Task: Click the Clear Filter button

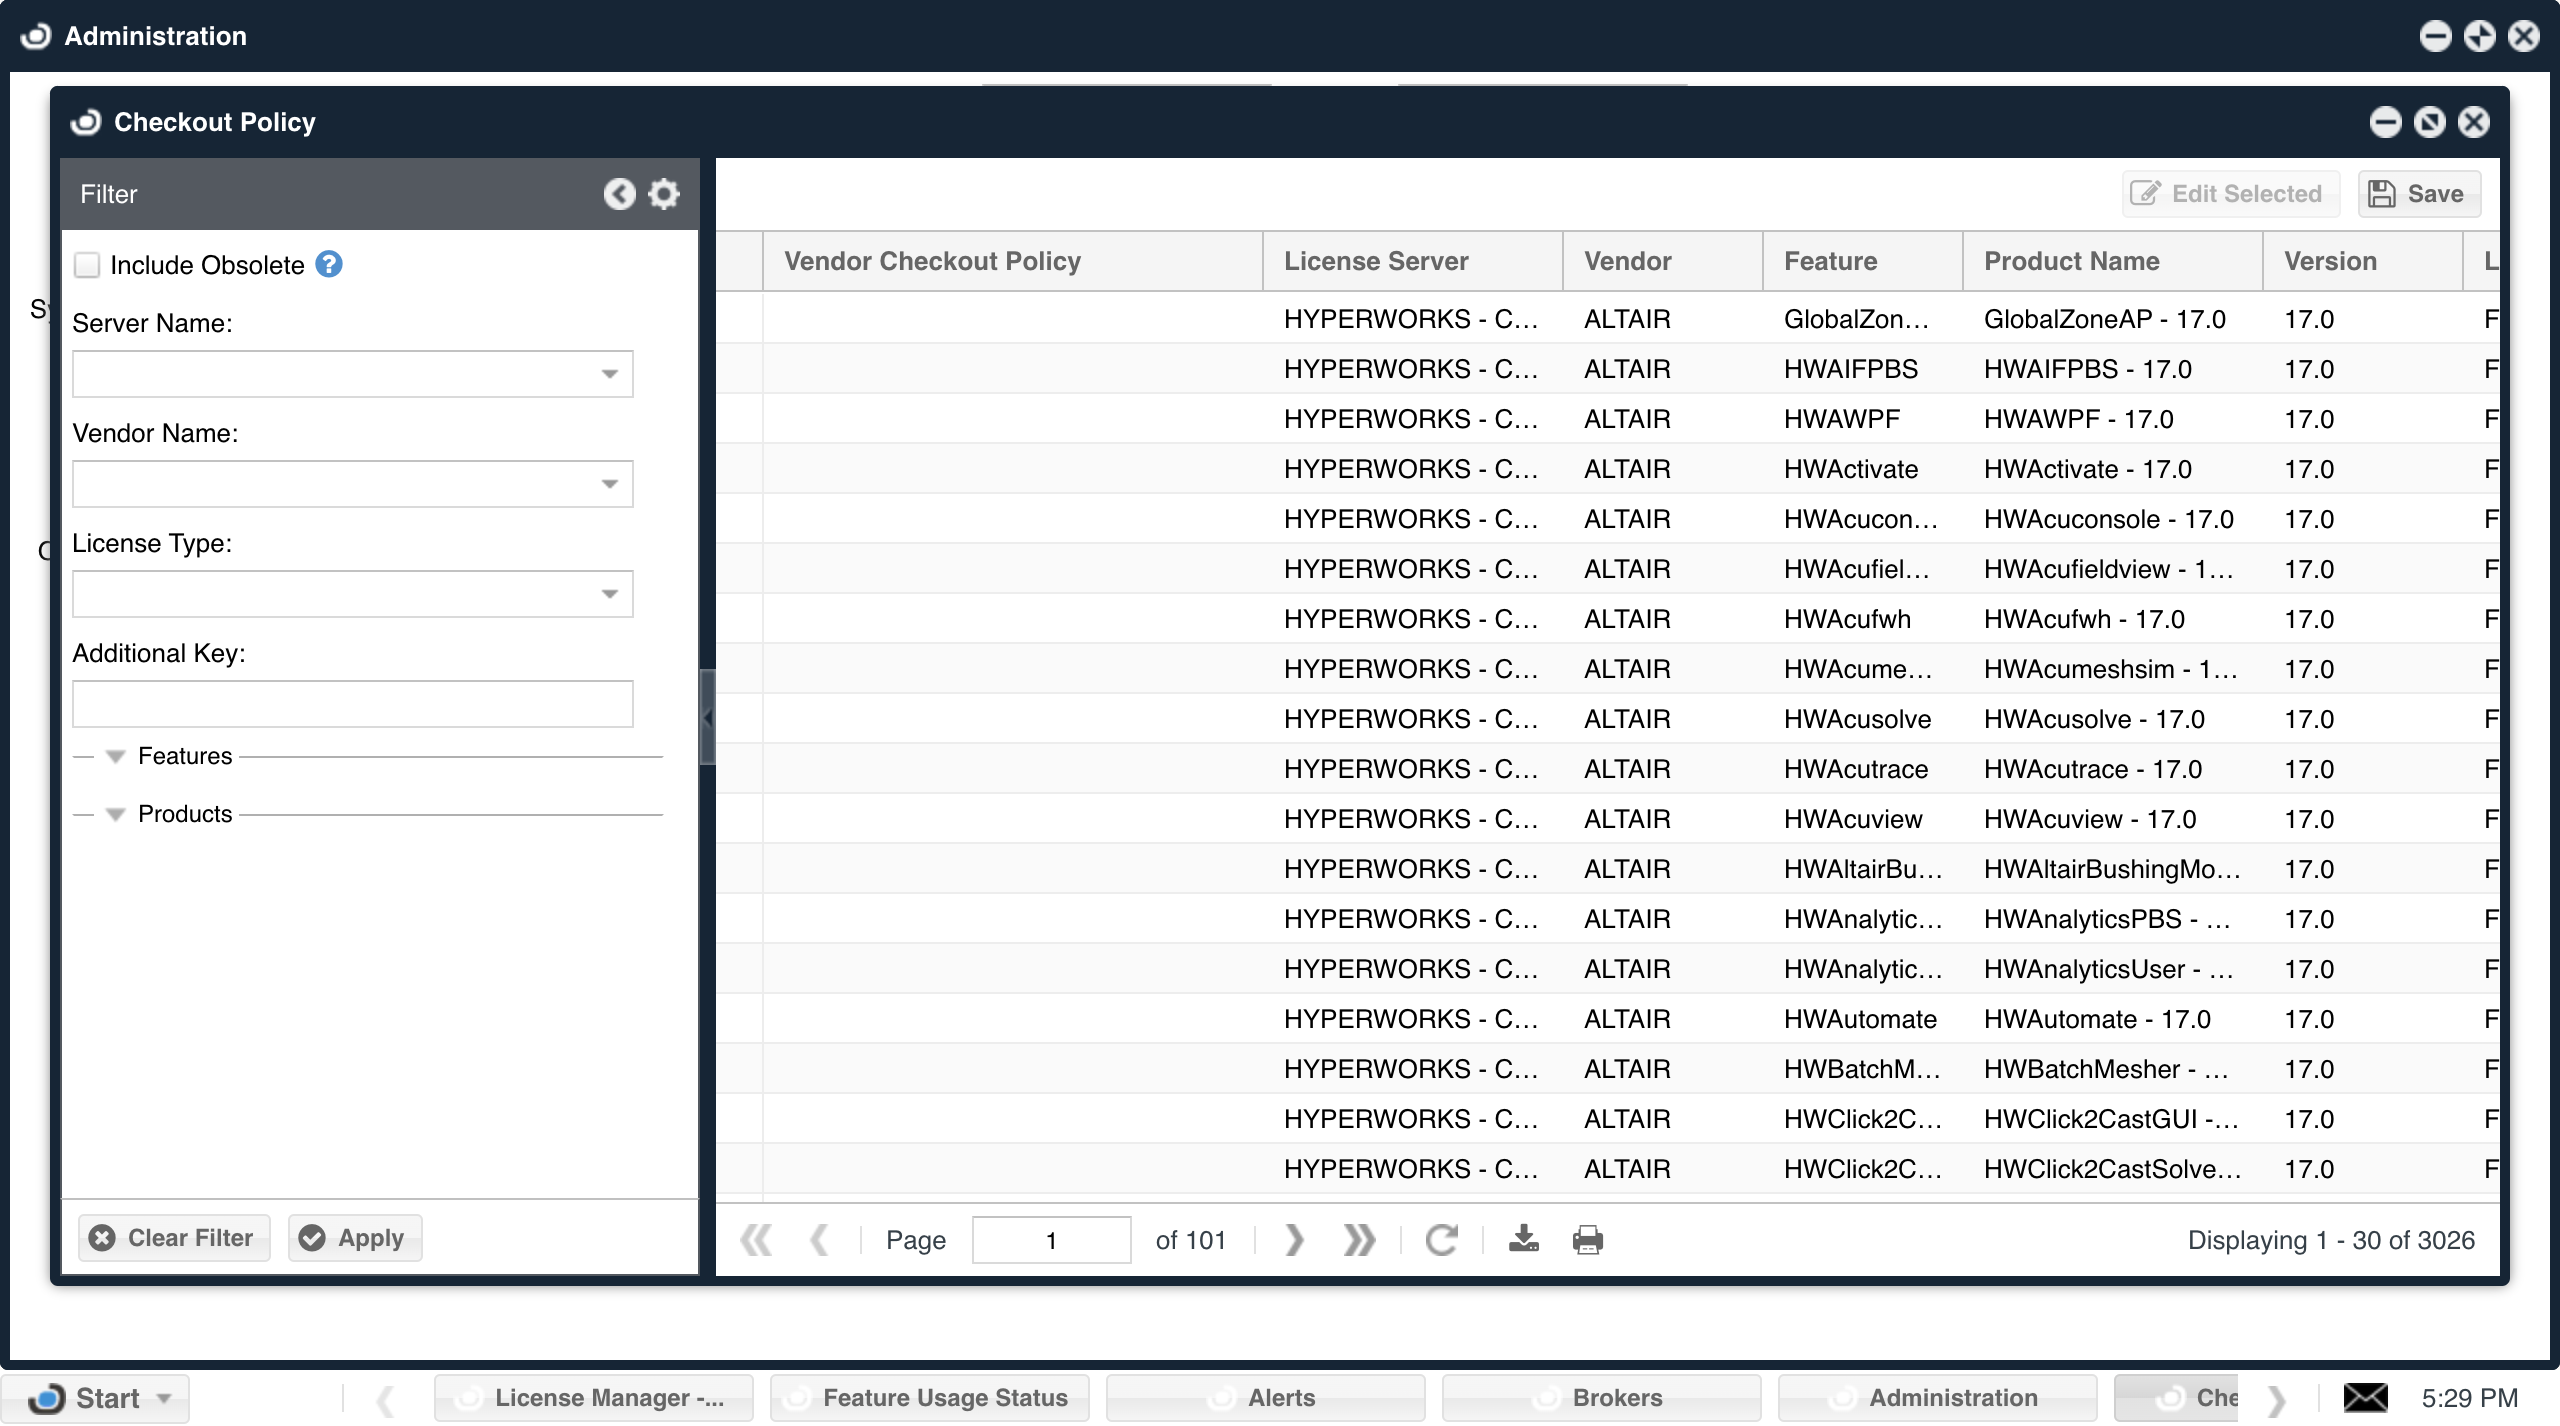Action: (174, 1238)
